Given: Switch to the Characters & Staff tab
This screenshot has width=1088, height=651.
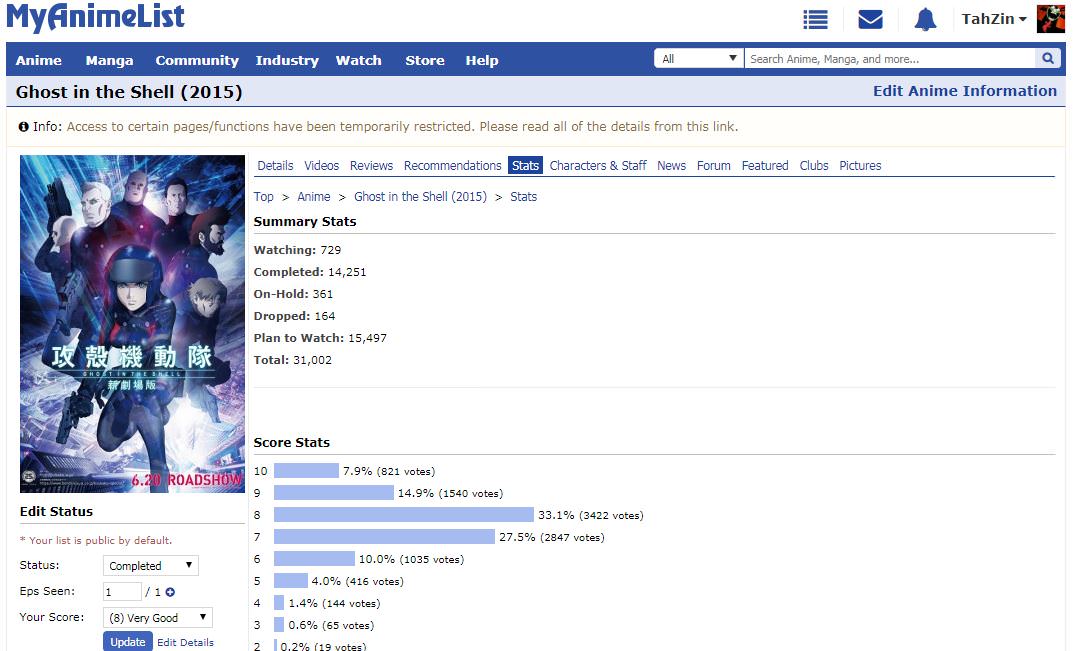Looking at the screenshot, I should [598, 166].
